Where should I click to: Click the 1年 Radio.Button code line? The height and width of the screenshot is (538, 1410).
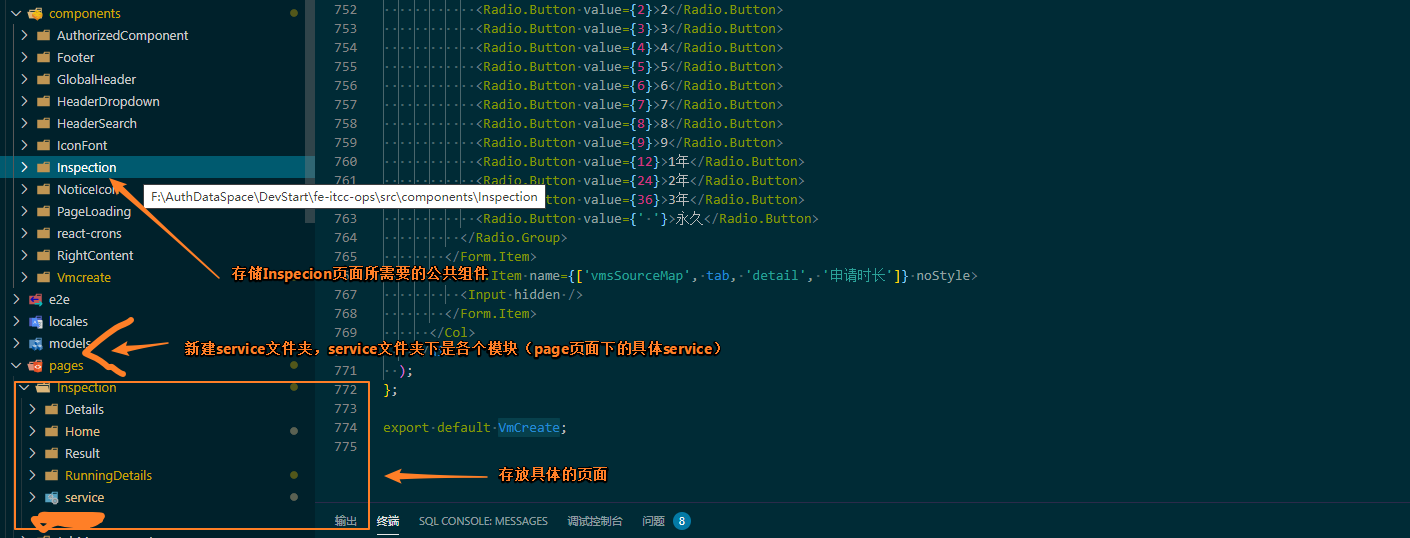pos(640,161)
